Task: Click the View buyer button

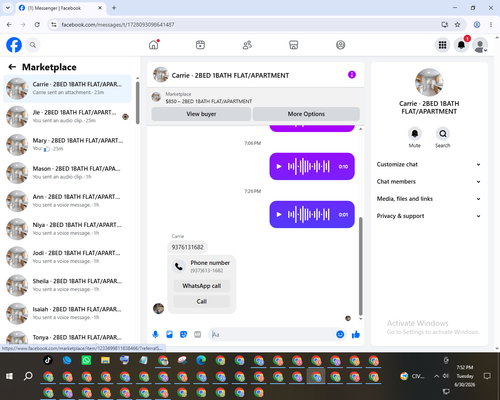Action: pyautogui.click(x=201, y=114)
